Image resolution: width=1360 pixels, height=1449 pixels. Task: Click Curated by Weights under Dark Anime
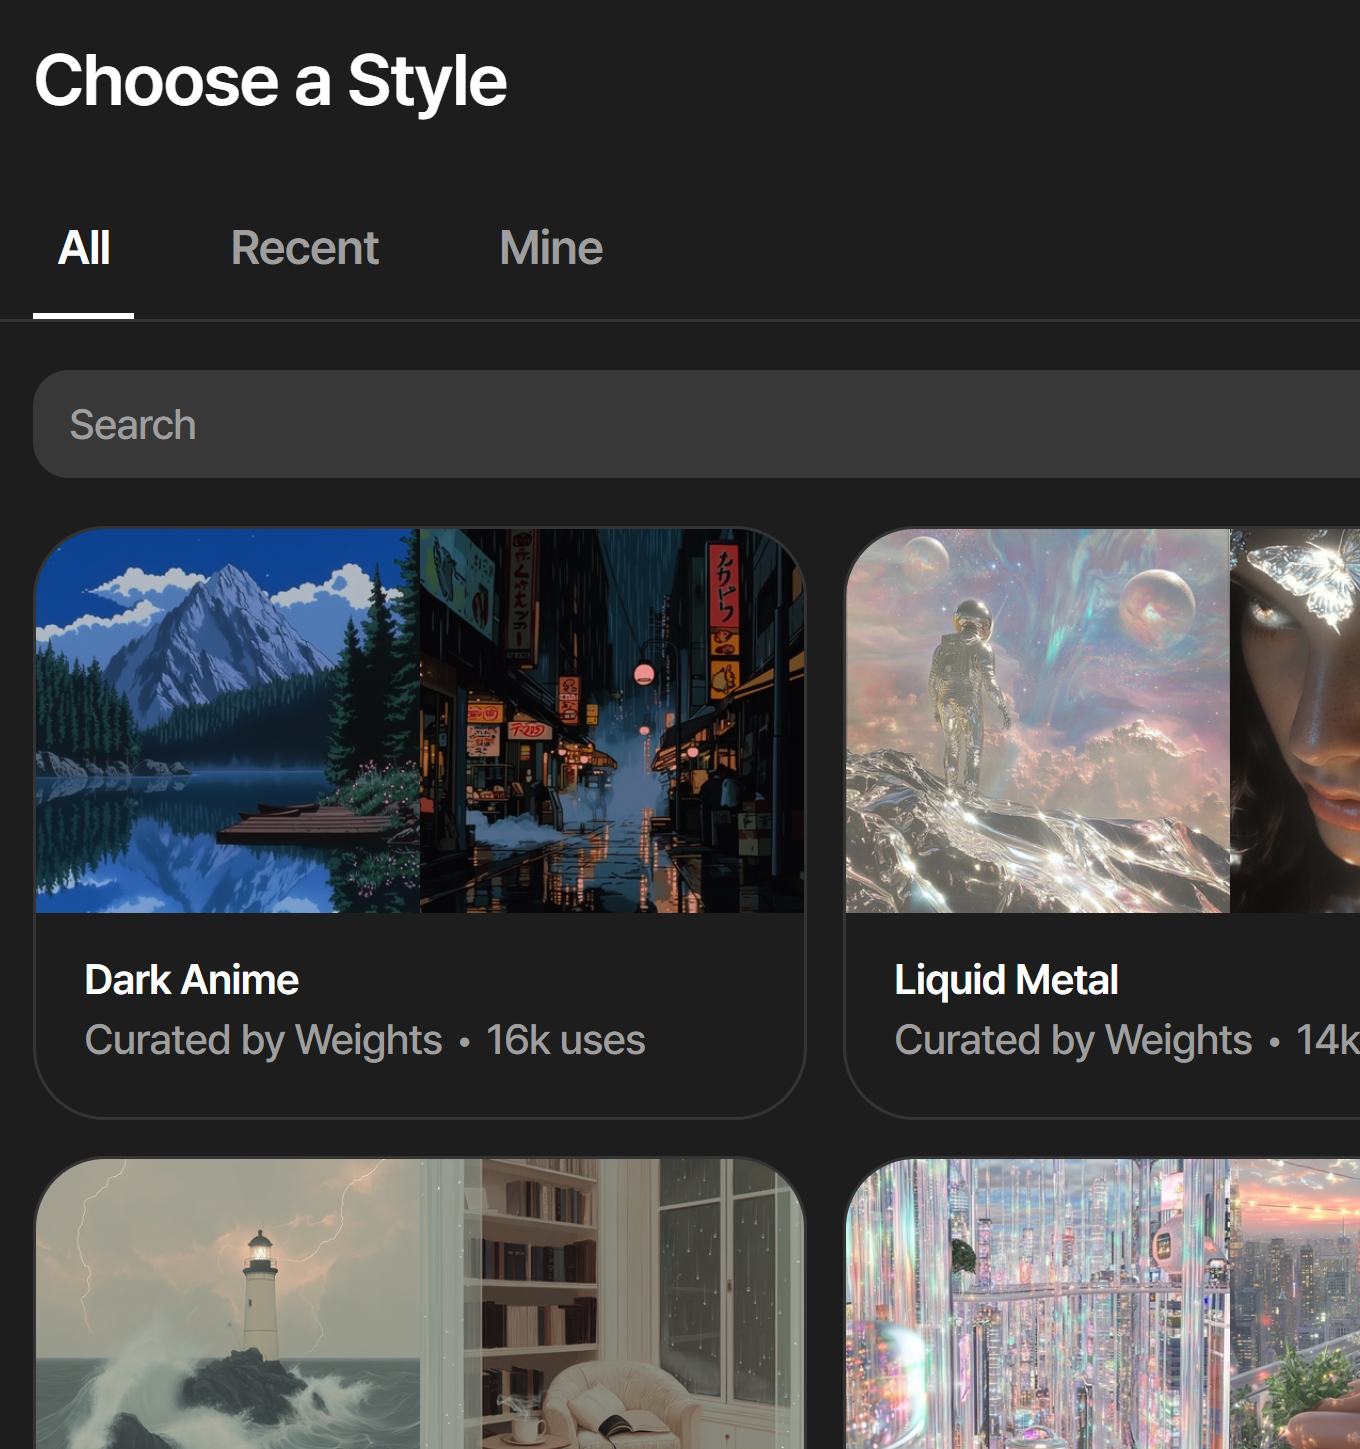264,1040
